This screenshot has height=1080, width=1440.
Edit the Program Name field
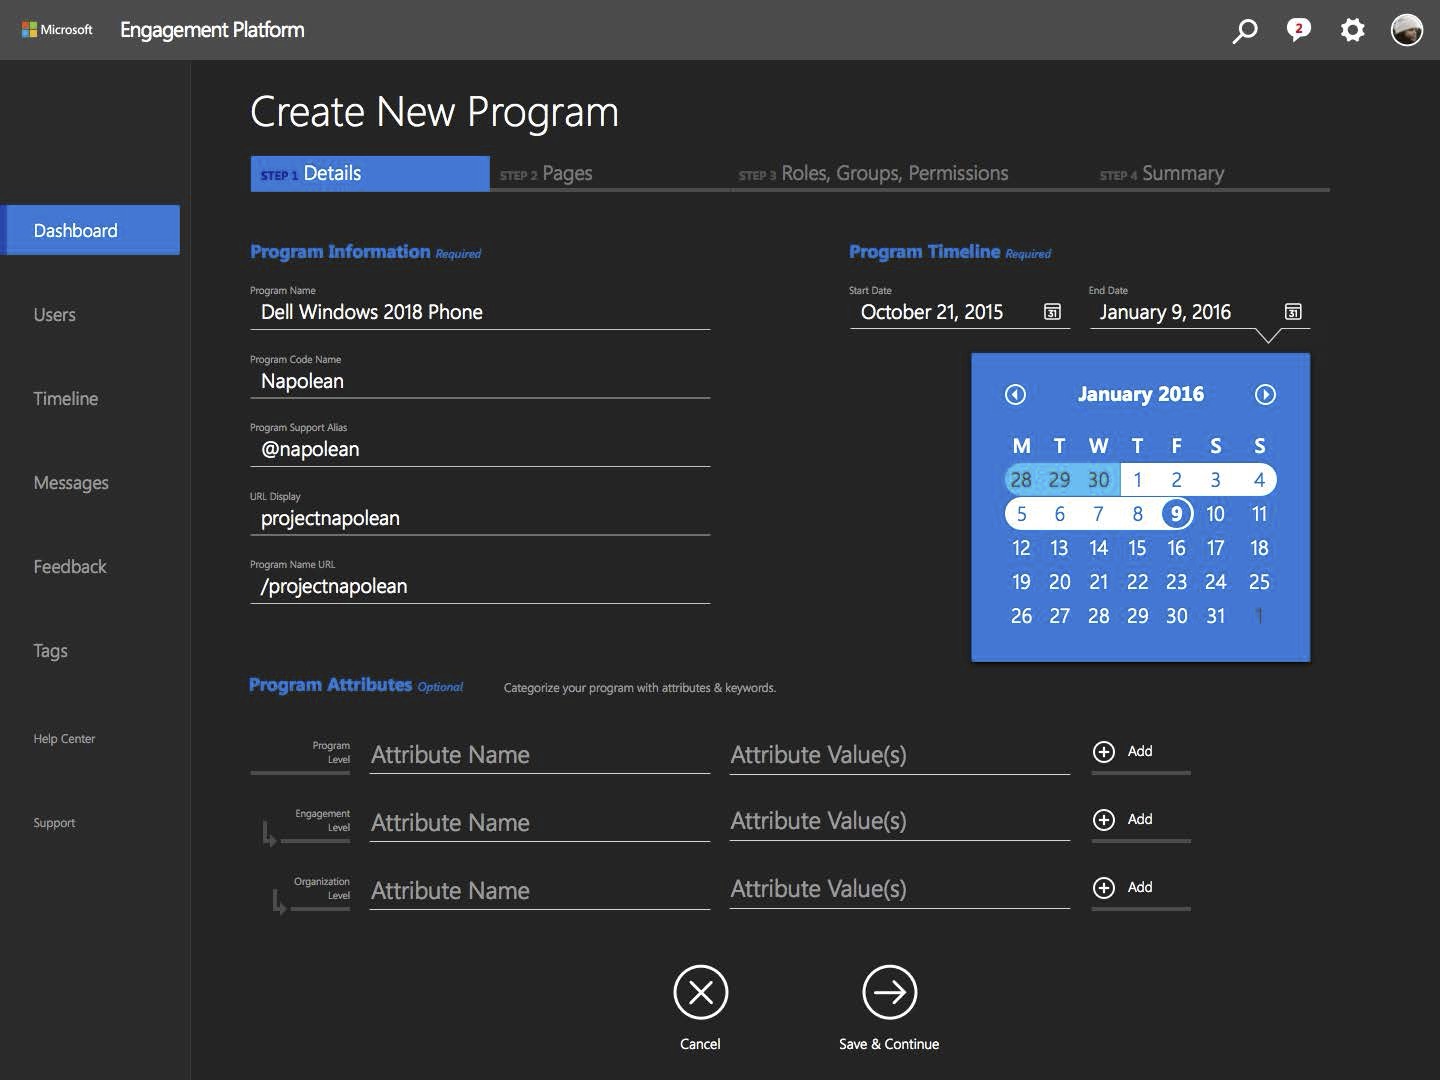[480, 312]
